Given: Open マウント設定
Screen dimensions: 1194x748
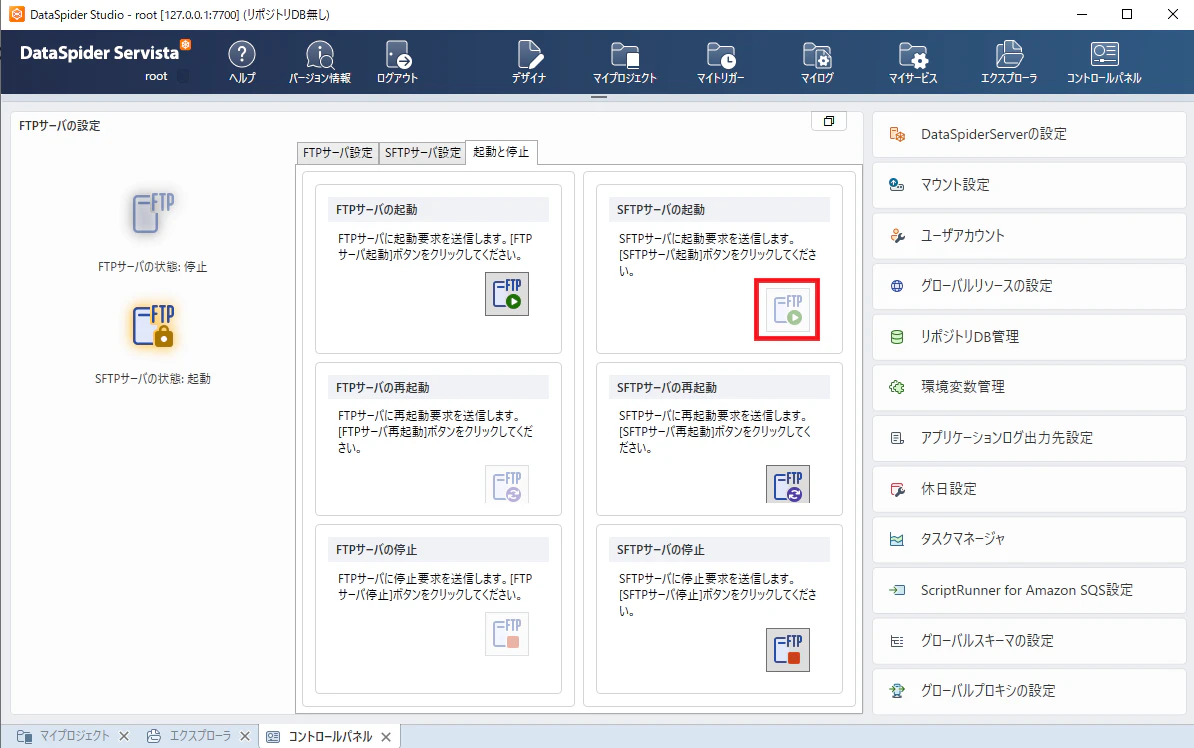Looking at the screenshot, I should 1029,185.
